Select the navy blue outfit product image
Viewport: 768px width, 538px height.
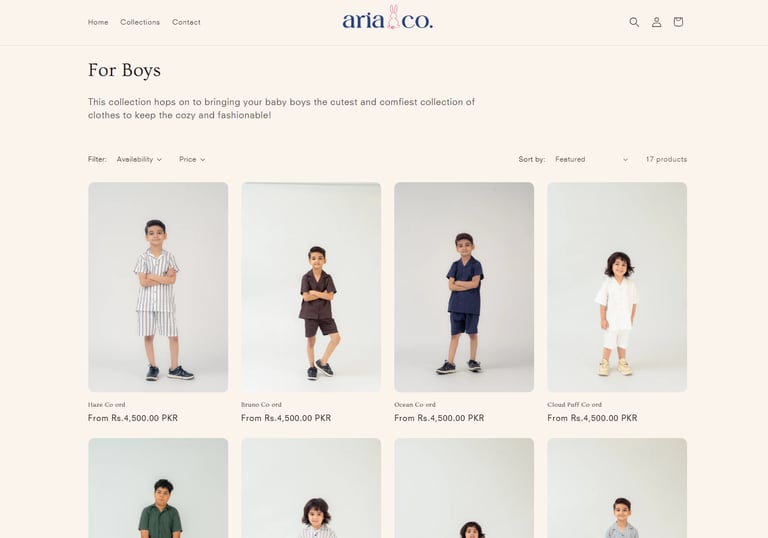(x=464, y=287)
